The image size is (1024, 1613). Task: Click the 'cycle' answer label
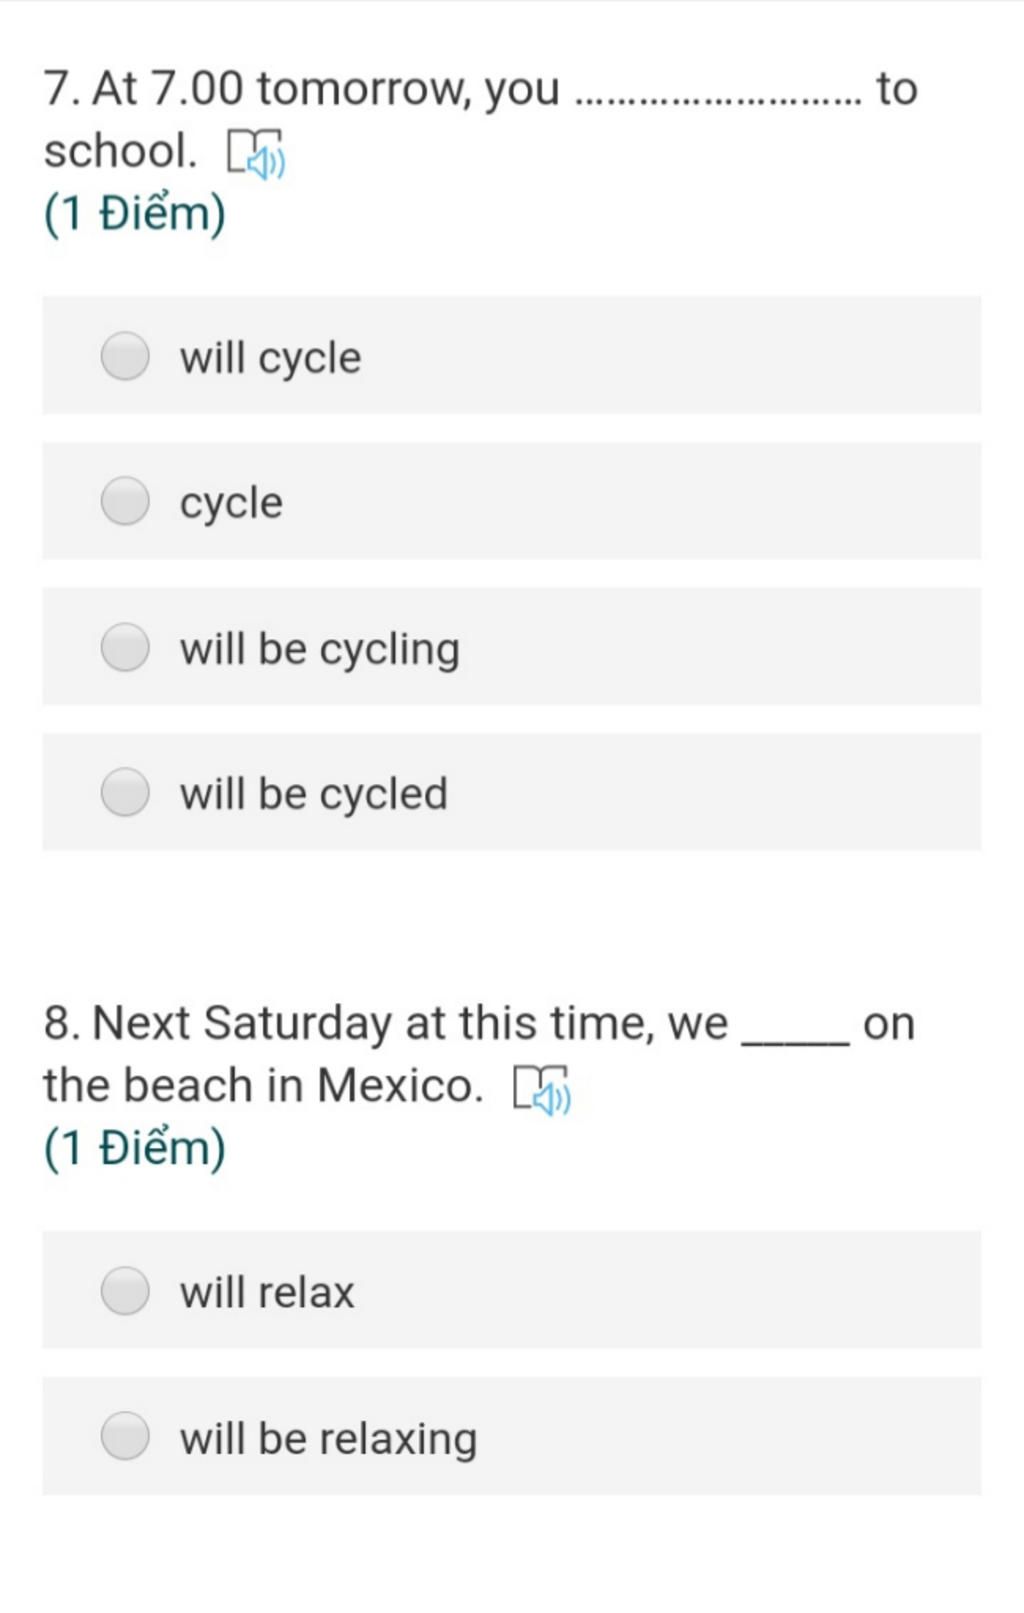[x=231, y=503]
